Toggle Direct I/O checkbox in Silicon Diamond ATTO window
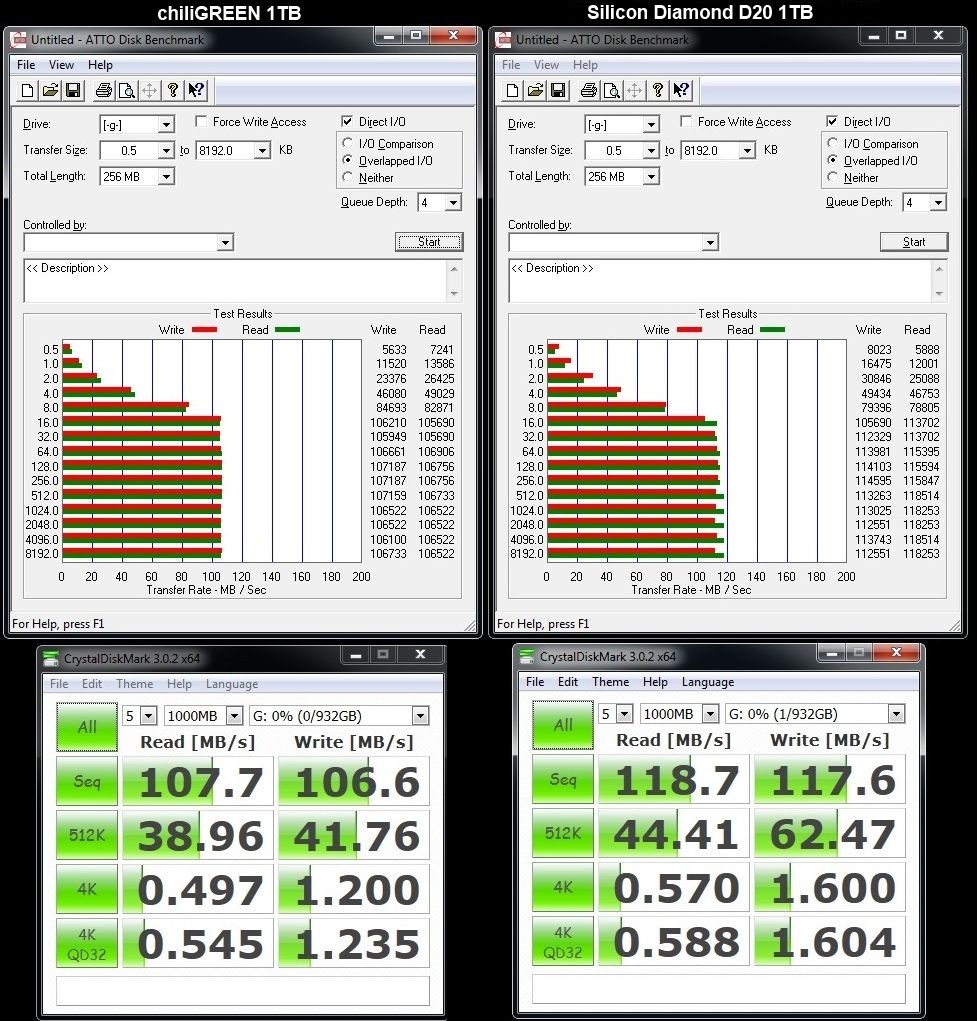977x1021 pixels. 832,122
